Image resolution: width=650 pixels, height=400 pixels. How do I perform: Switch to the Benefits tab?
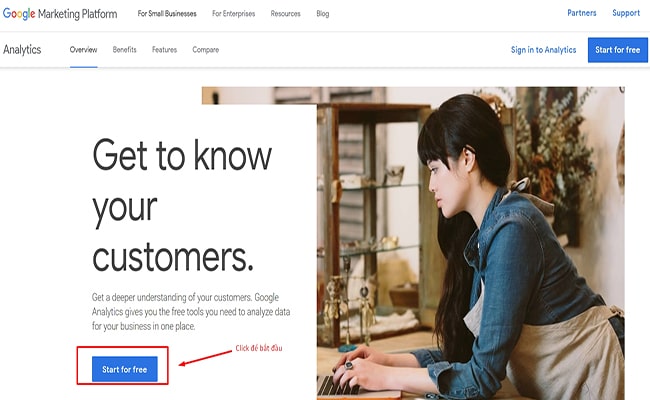click(124, 49)
